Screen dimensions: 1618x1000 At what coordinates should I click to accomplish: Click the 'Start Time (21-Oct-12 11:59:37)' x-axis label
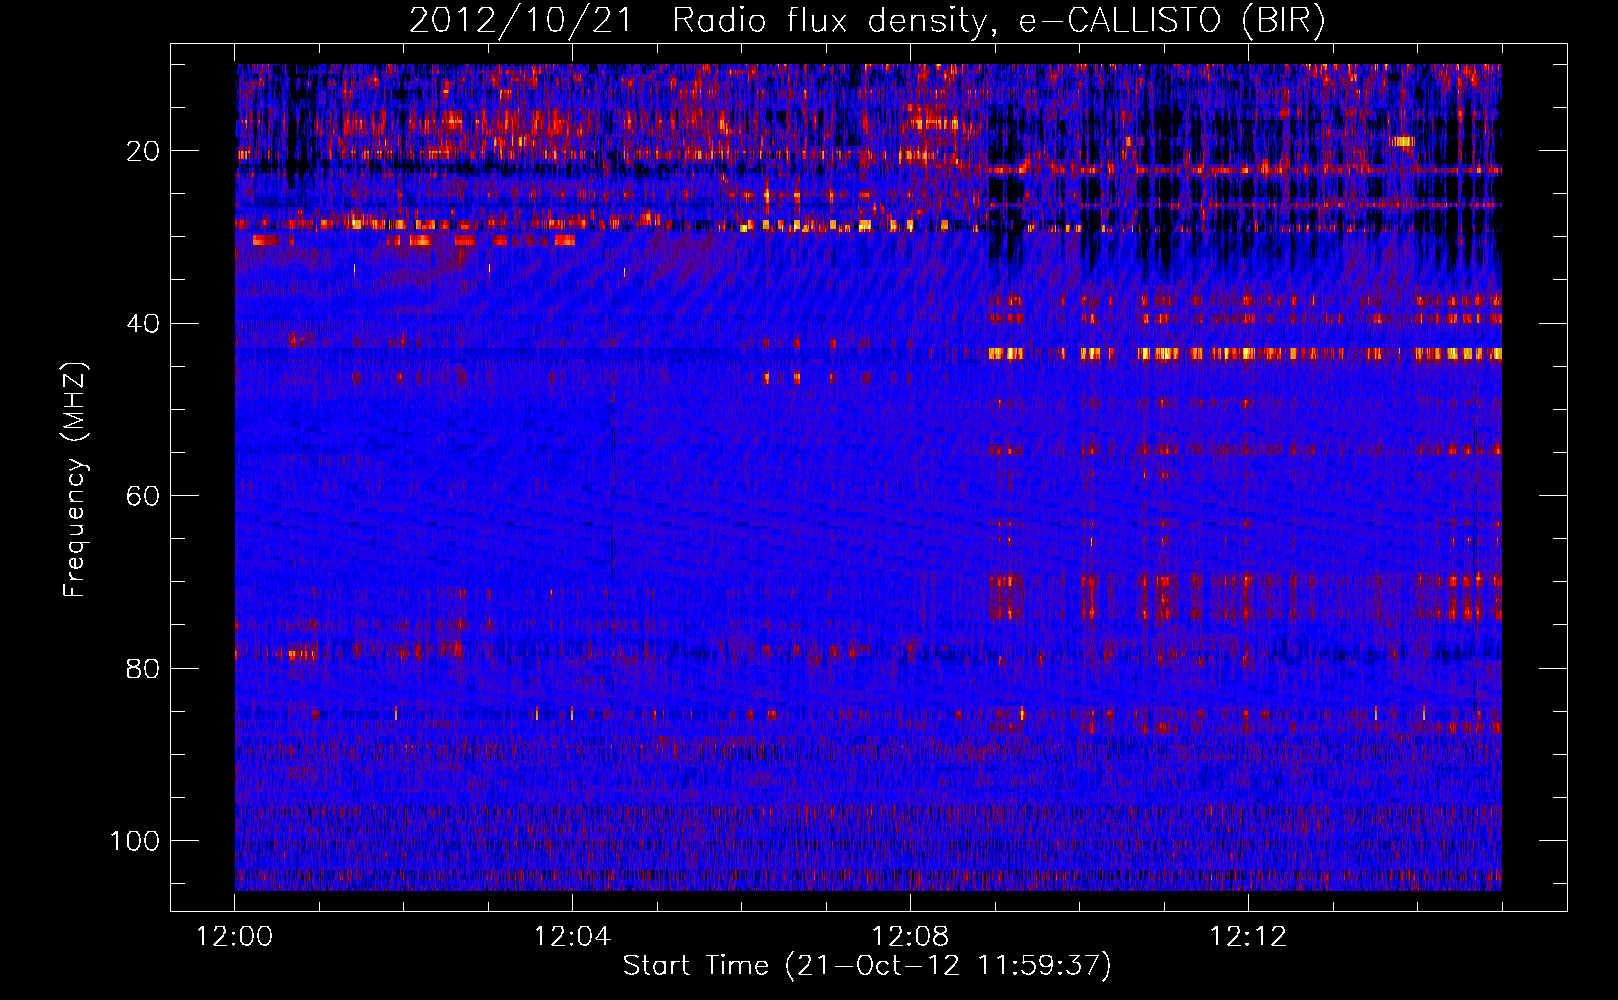tap(867, 966)
